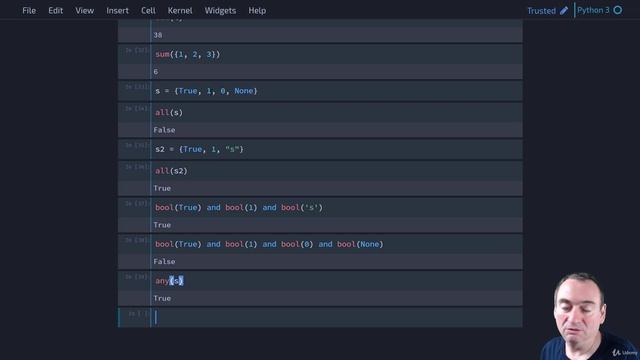Select the cell s2 = {True, 1, "s"}
The image size is (640, 360).
point(337,149)
